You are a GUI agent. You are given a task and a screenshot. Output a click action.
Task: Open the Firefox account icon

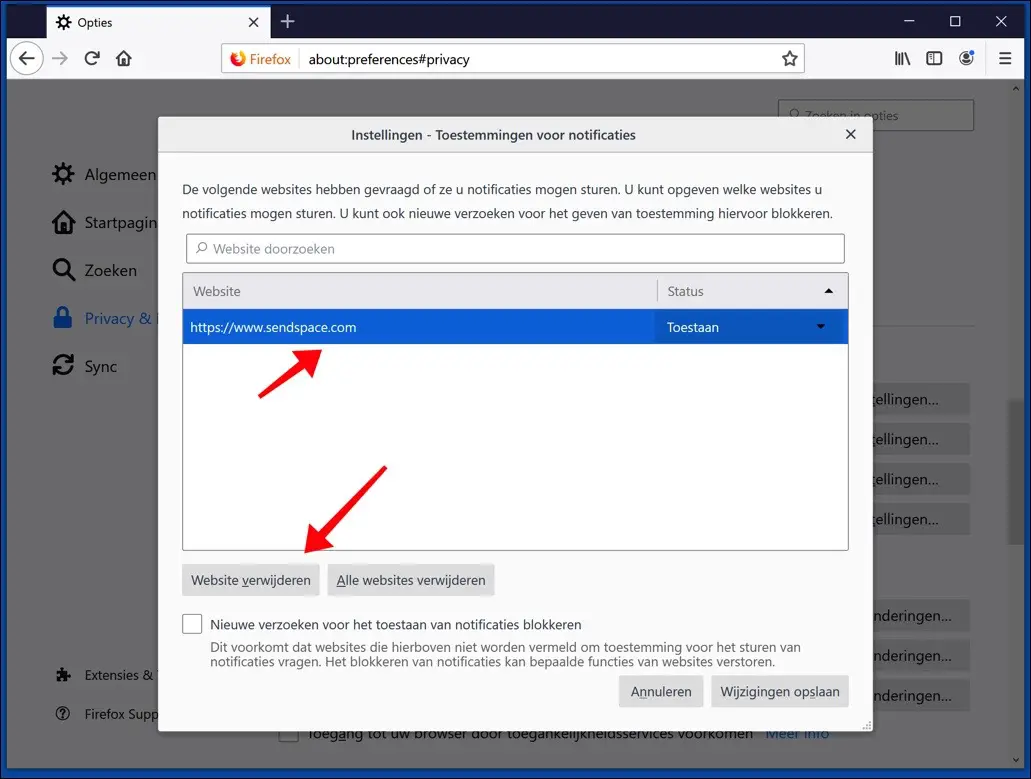point(966,59)
